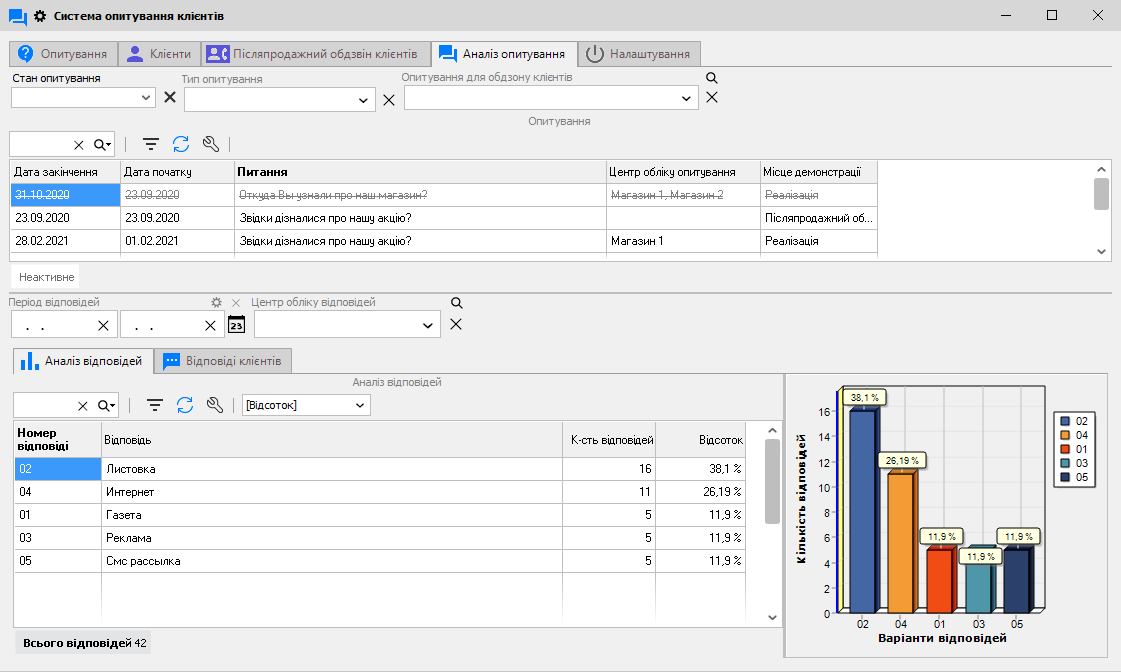Screen dimensions: 1121x672
Task: Clear the Стан опитування filter with X
Action: click(170, 97)
